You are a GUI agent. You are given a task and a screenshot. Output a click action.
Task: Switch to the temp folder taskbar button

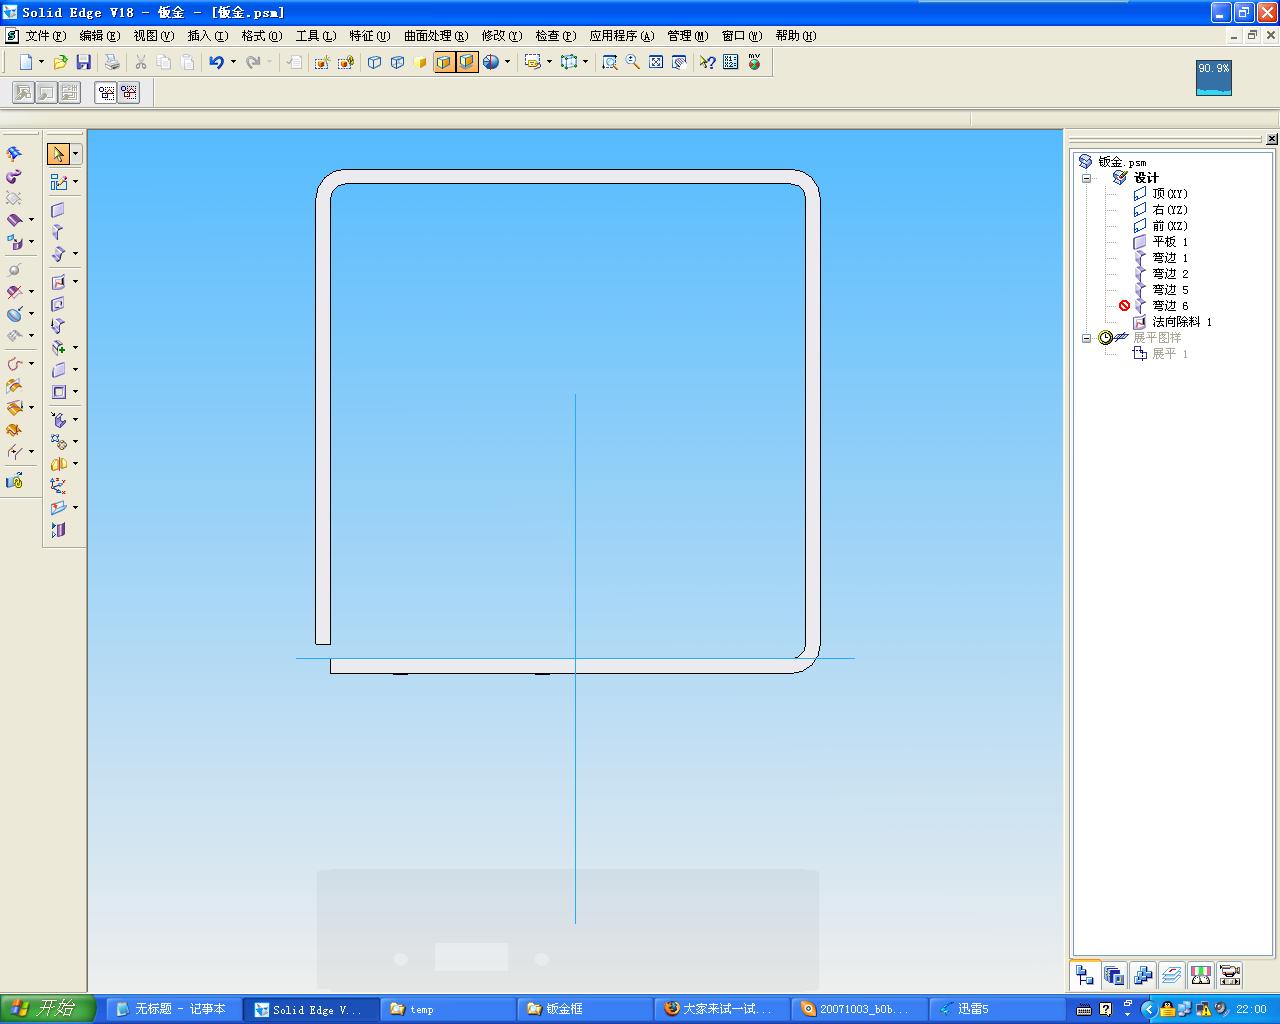[x=447, y=1009]
